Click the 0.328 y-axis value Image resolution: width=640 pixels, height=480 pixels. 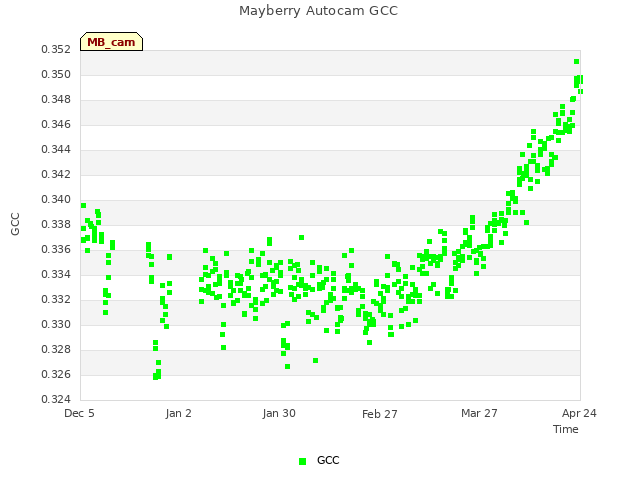coord(56,349)
